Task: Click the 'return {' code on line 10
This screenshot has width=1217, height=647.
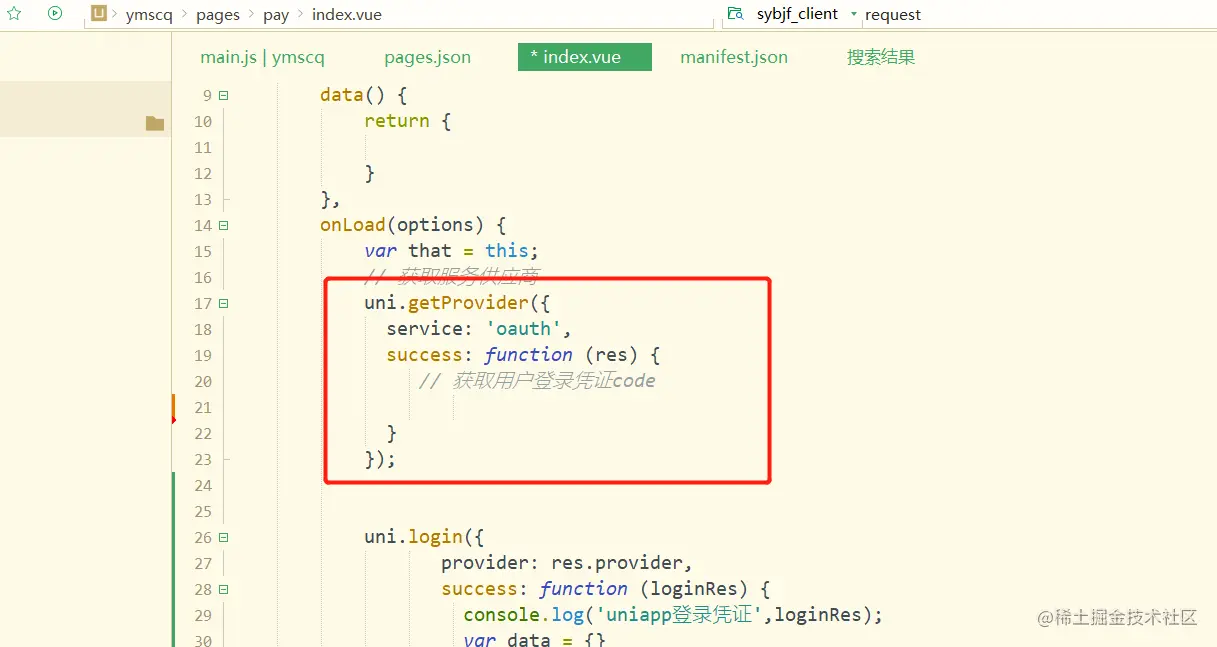Action: click(x=408, y=121)
